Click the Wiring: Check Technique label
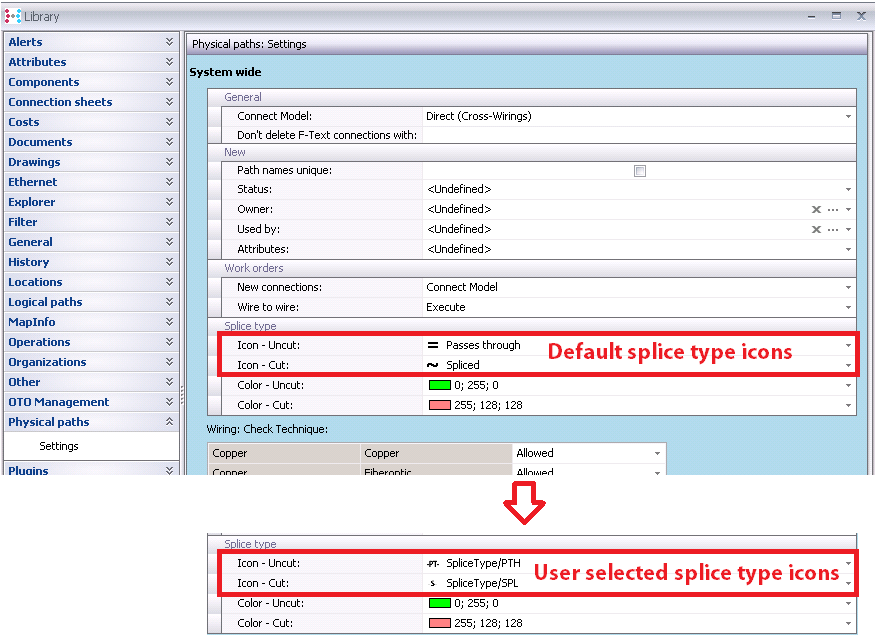Screen dimensions: 877x635 [x=267, y=429]
